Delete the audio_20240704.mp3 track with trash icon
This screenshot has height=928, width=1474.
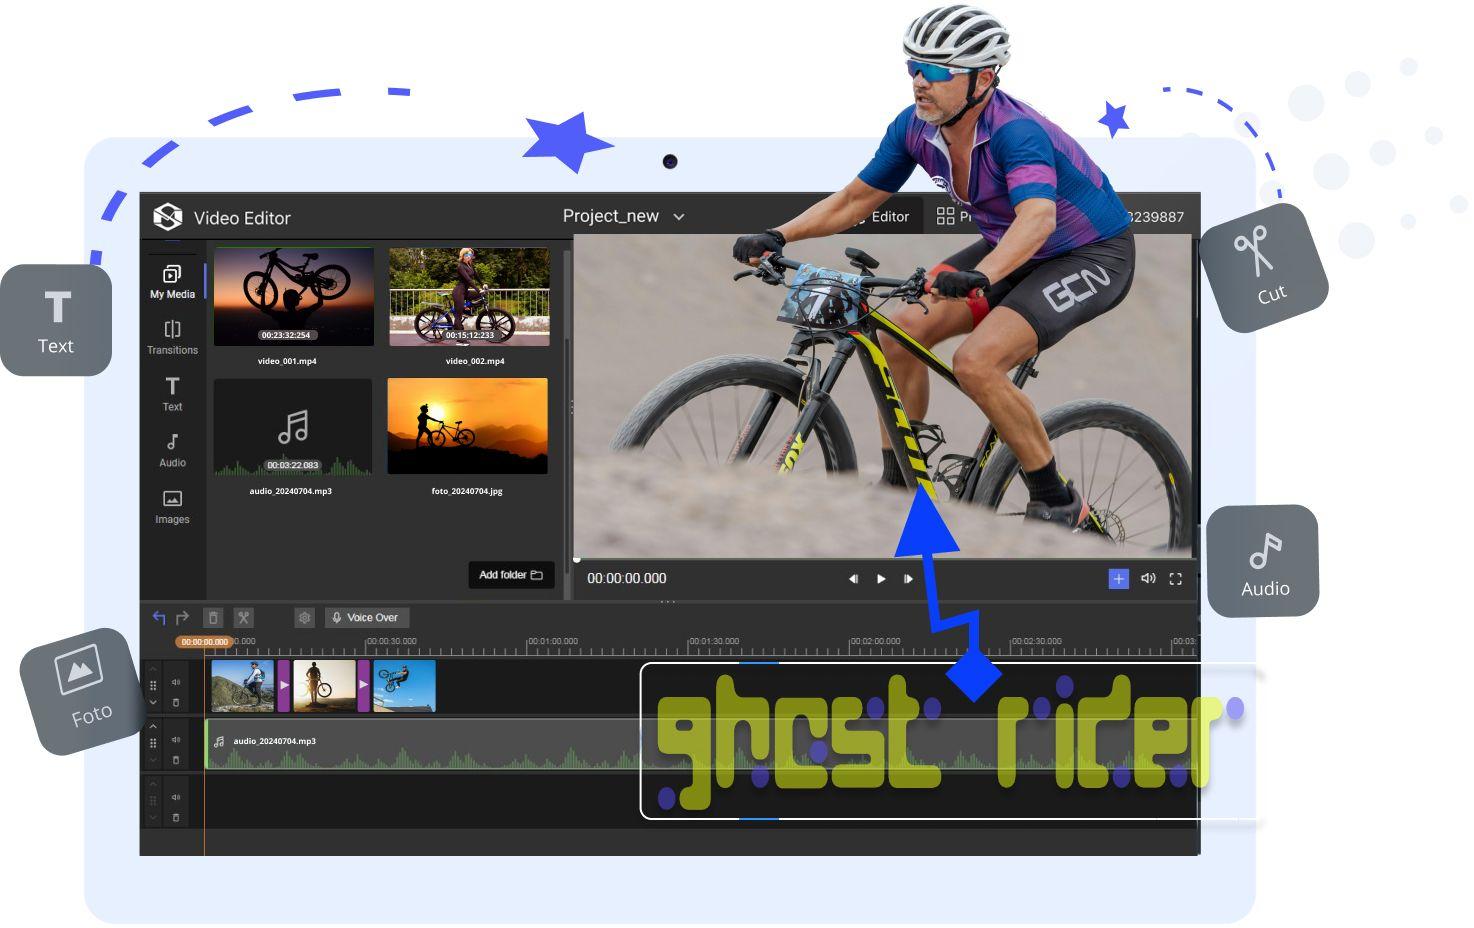pyautogui.click(x=176, y=761)
